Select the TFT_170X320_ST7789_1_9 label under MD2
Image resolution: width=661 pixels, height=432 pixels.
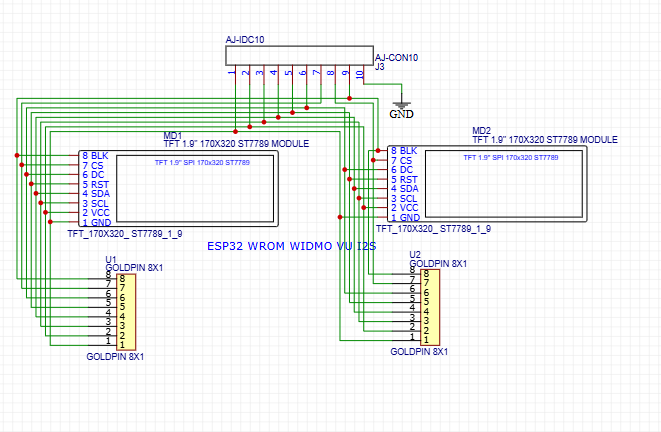coord(433,229)
